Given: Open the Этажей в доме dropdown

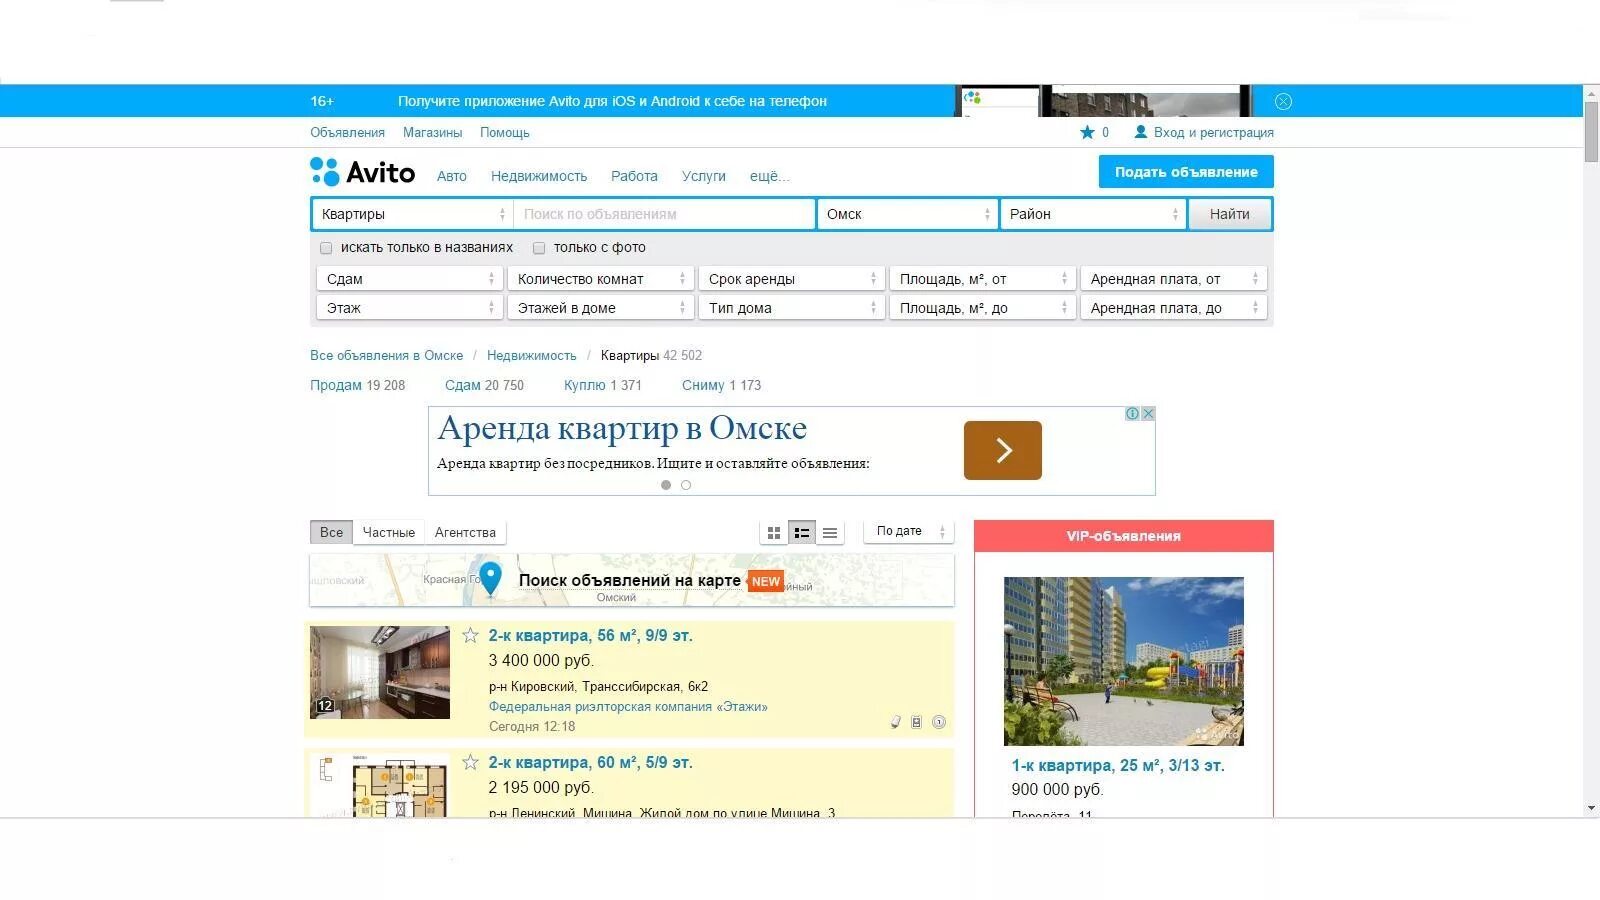Looking at the screenshot, I should click(600, 308).
